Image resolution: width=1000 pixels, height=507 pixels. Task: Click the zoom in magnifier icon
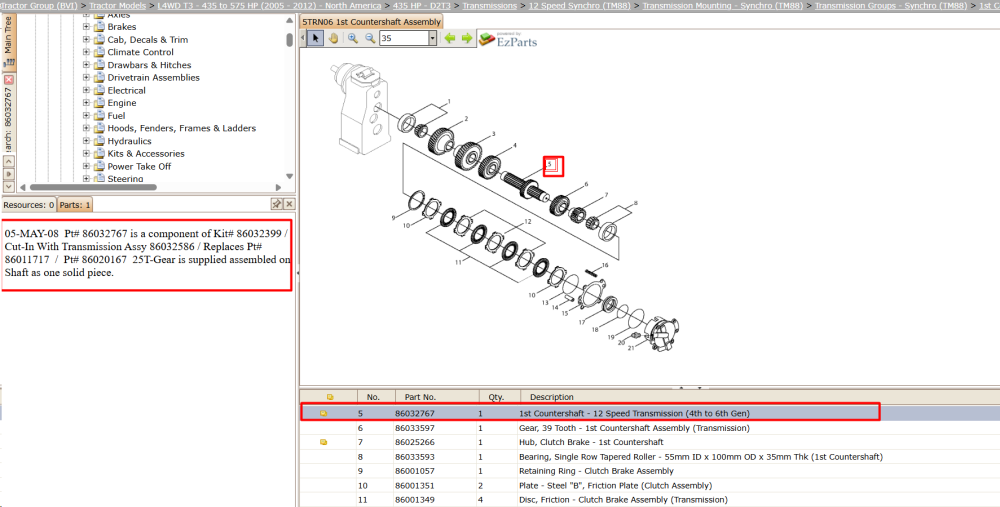click(x=353, y=38)
